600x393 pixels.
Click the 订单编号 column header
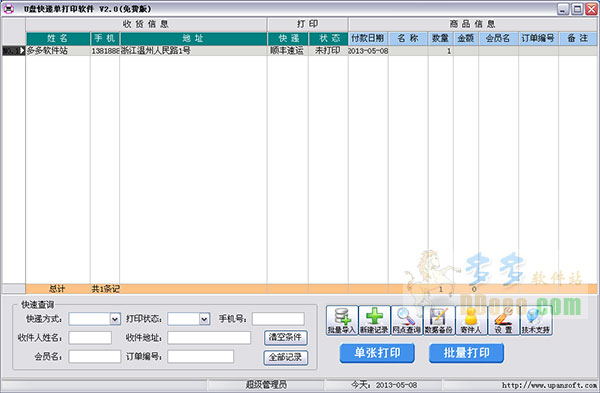click(538, 39)
